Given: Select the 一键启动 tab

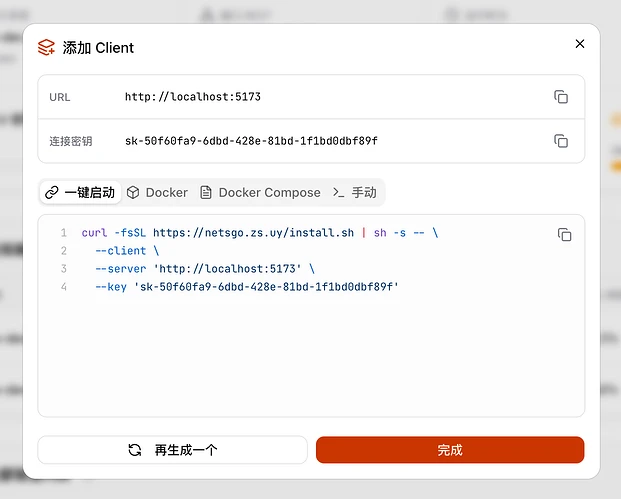Looking at the screenshot, I should (x=80, y=192).
